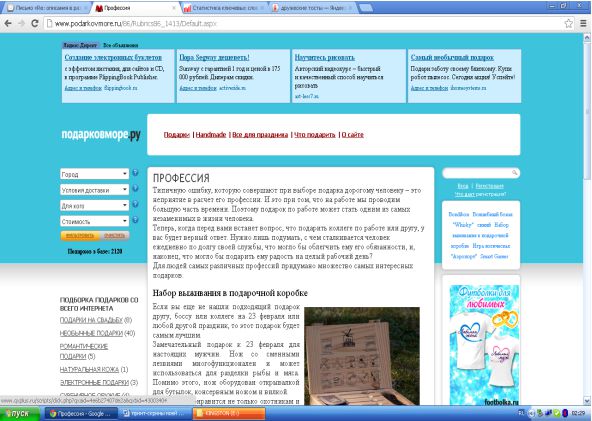The image size is (592, 421).
Task: Go back with the browser Back arrow
Action: click(8, 23)
